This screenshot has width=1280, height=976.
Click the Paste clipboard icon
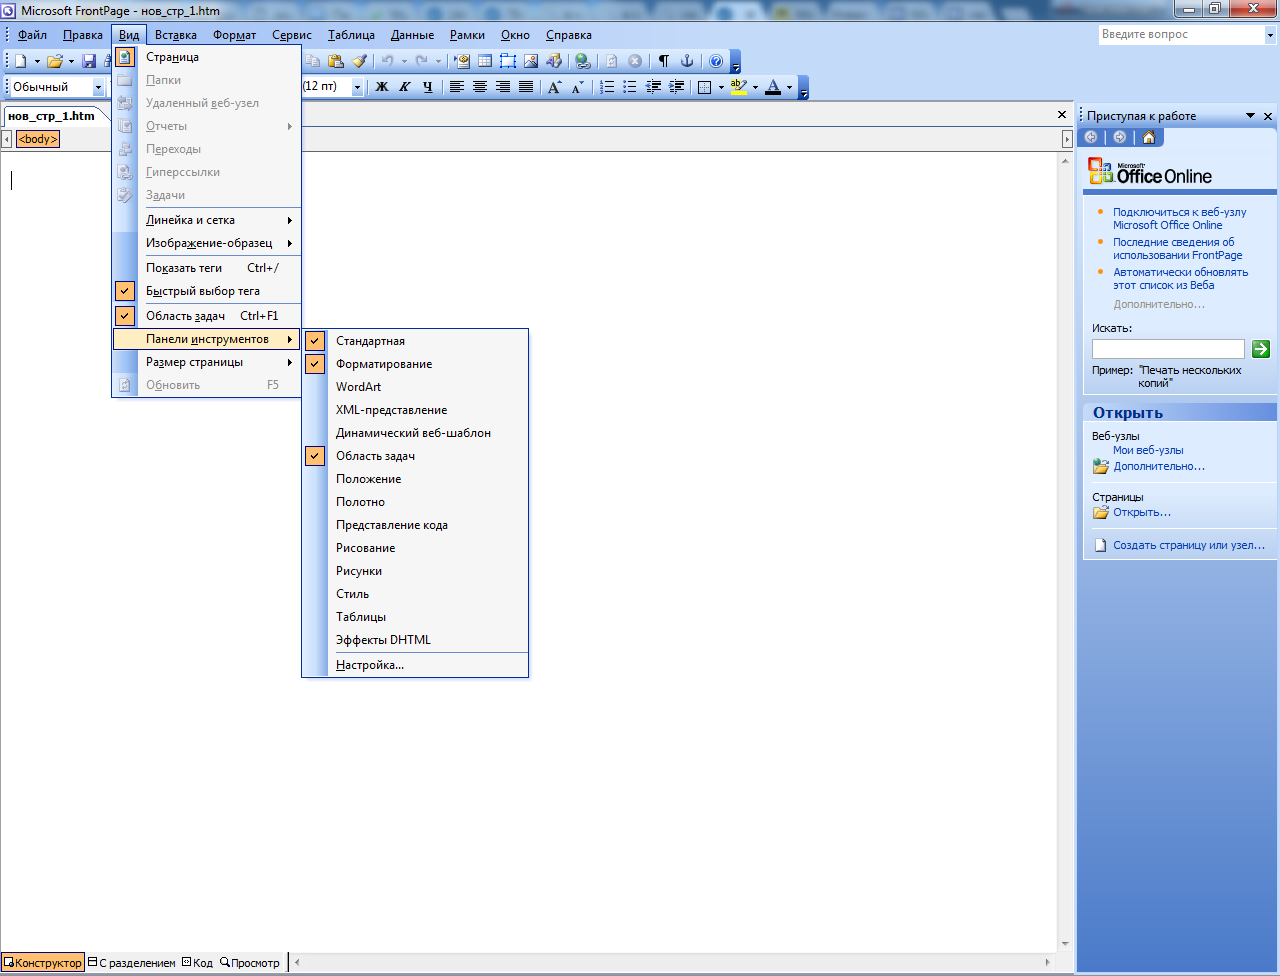coord(336,61)
